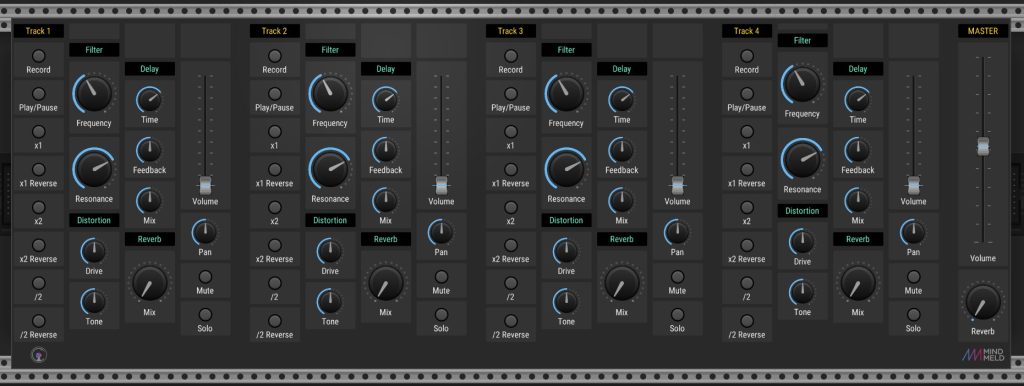The height and width of the screenshot is (386, 1024).
Task: Click Track 4 Pan knob
Action: coord(913,233)
